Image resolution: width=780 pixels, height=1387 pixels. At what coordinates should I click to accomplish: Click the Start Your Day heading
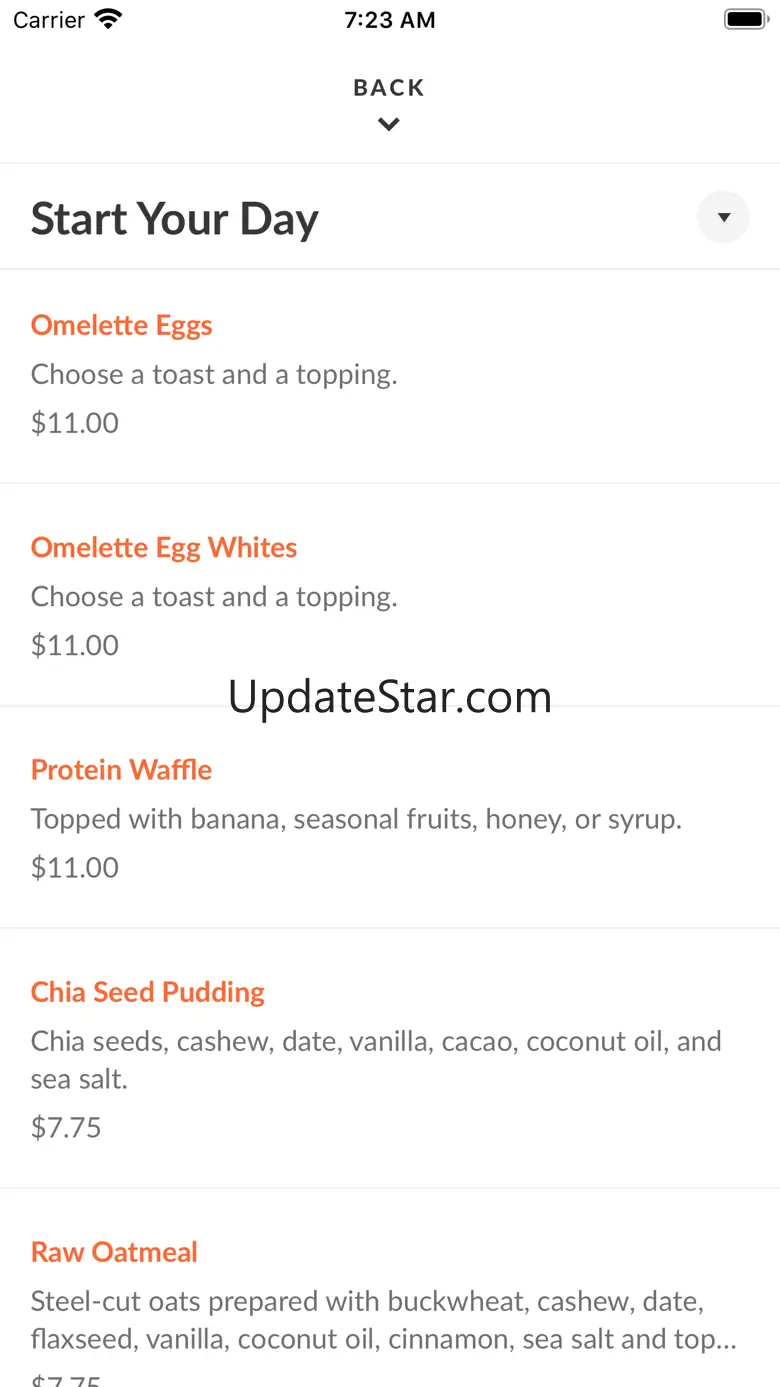[x=175, y=218]
